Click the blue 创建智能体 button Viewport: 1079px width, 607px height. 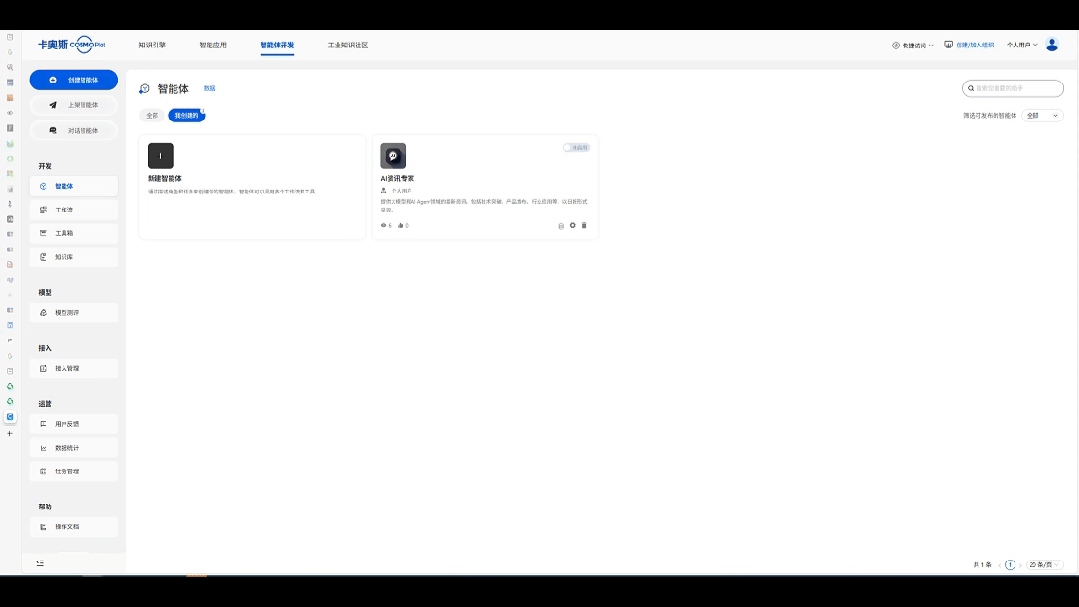74,80
